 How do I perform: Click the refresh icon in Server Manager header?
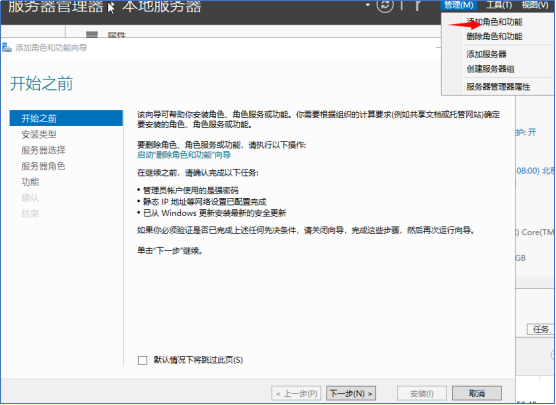(x=385, y=5)
